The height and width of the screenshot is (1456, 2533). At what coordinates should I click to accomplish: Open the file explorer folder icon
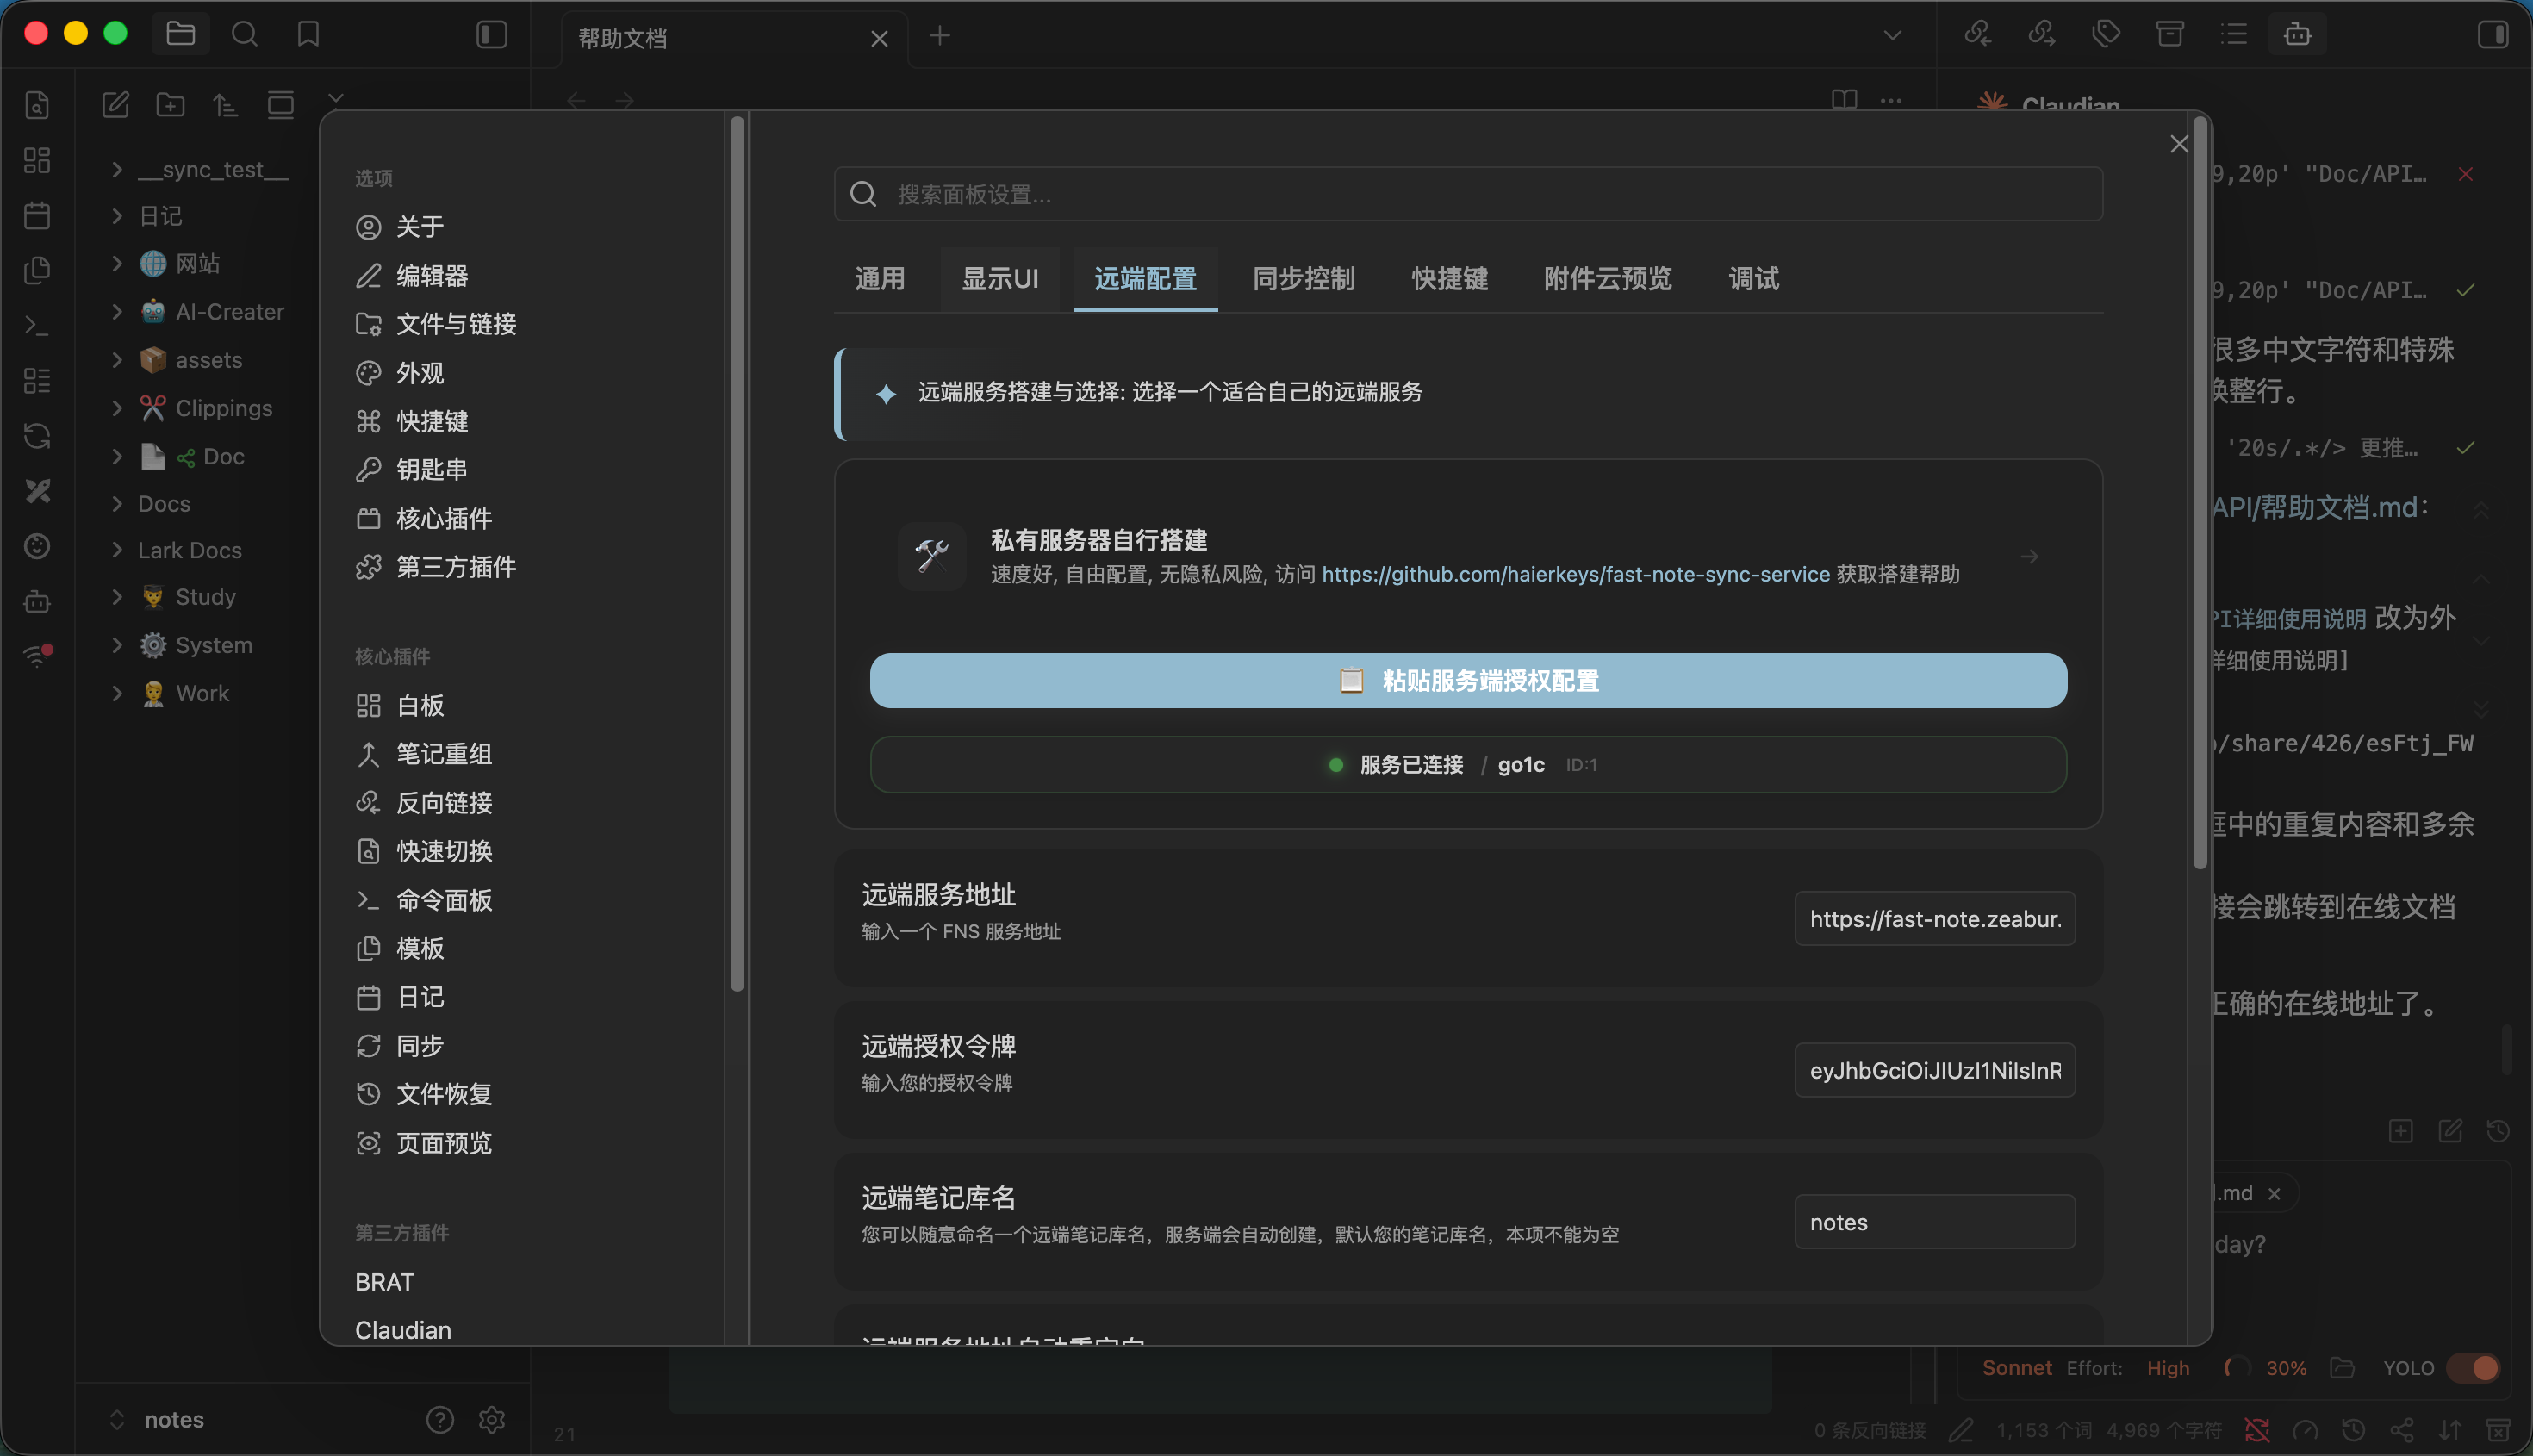(180, 34)
